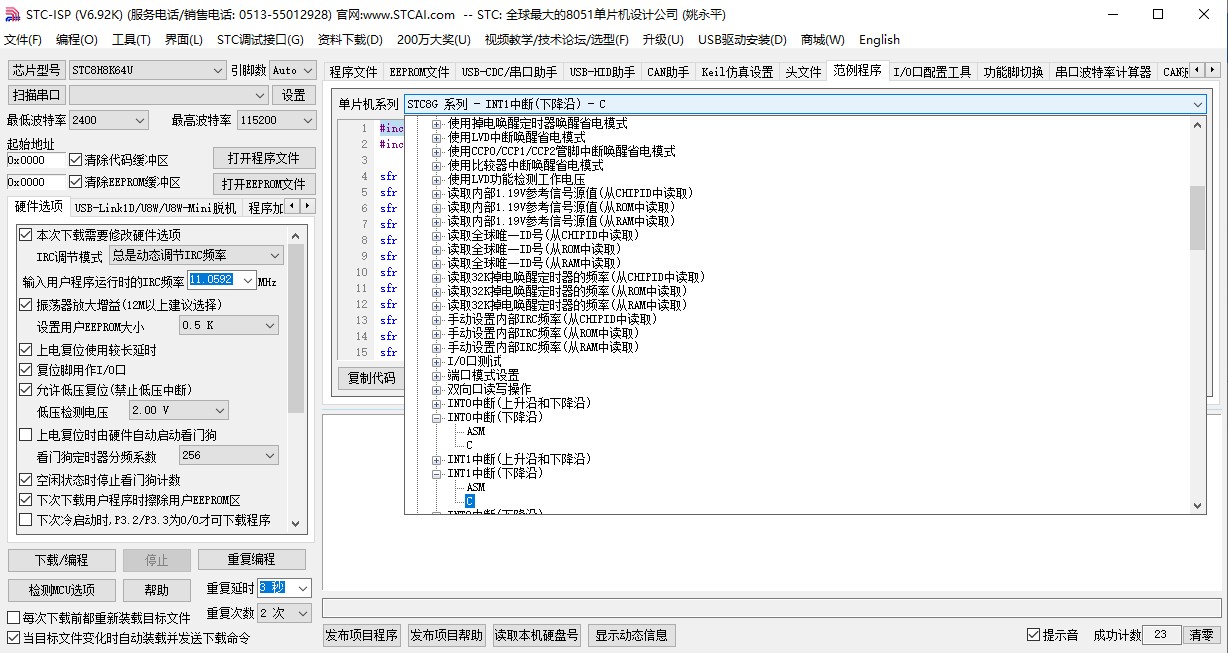The width and height of the screenshot is (1228, 653).
Task: Open the USB驱动安装(B) menu
Action: click(742, 40)
